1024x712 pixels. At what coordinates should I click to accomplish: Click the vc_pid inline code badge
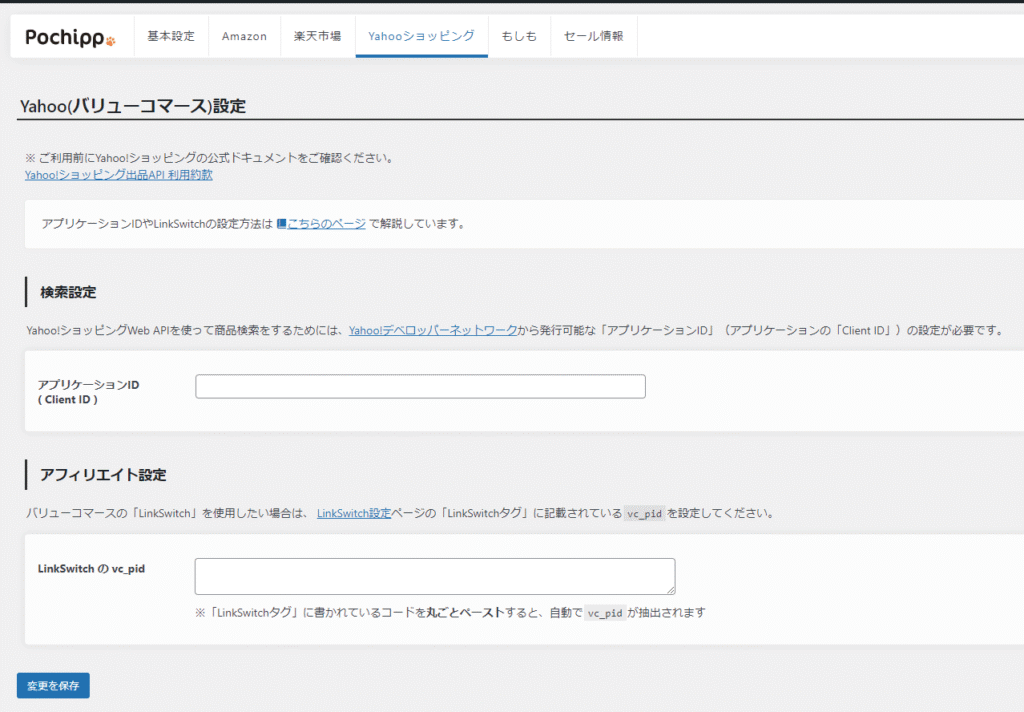pos(645,513)
